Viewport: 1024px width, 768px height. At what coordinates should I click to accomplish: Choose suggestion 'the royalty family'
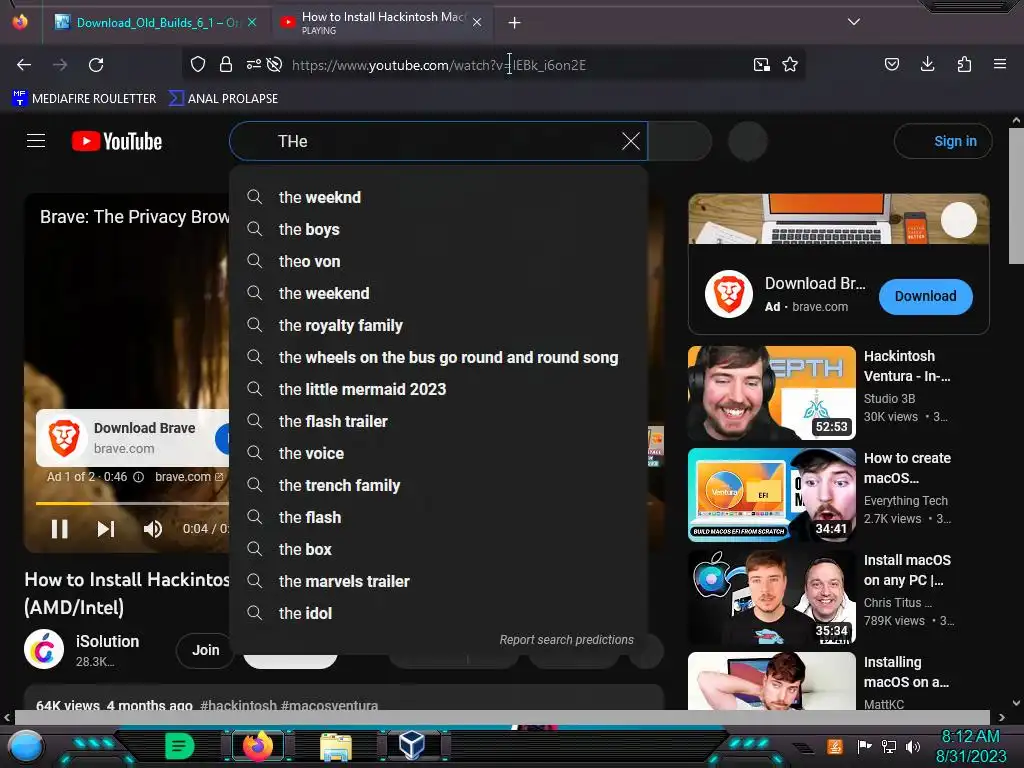[438, 325]
